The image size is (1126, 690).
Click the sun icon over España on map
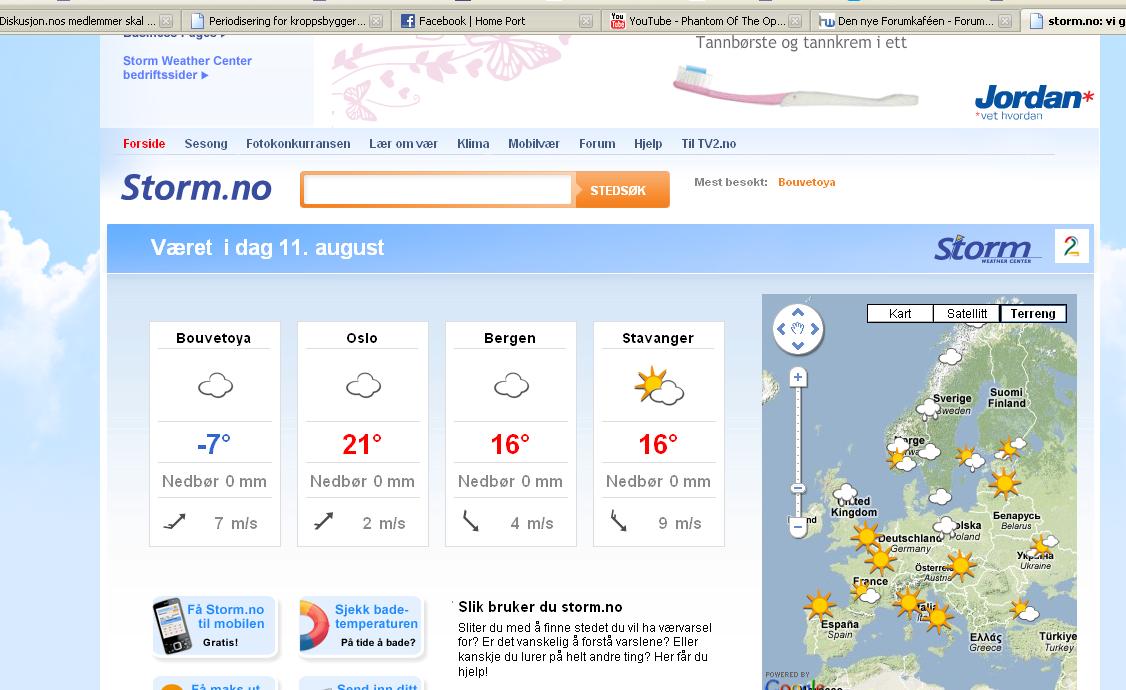pos(819,605)
